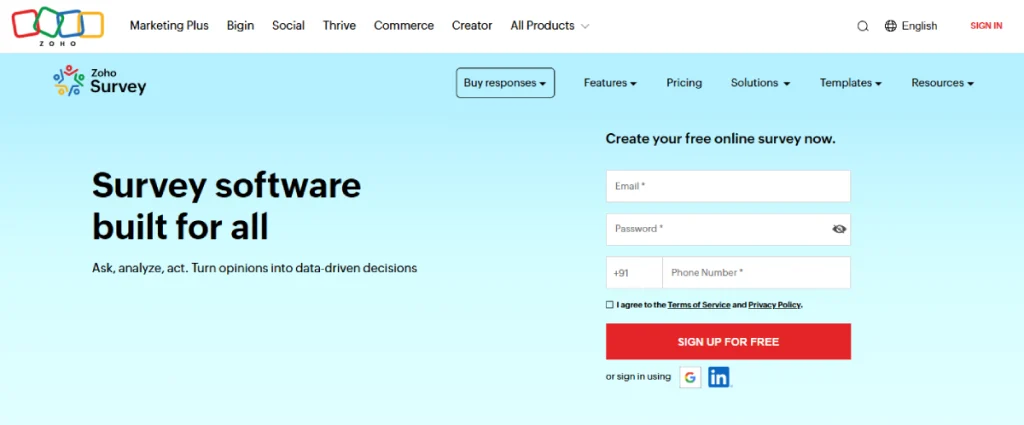Open the Creator menu item
The width and height of the screenshot is (1024, 425).
(472, 26)
